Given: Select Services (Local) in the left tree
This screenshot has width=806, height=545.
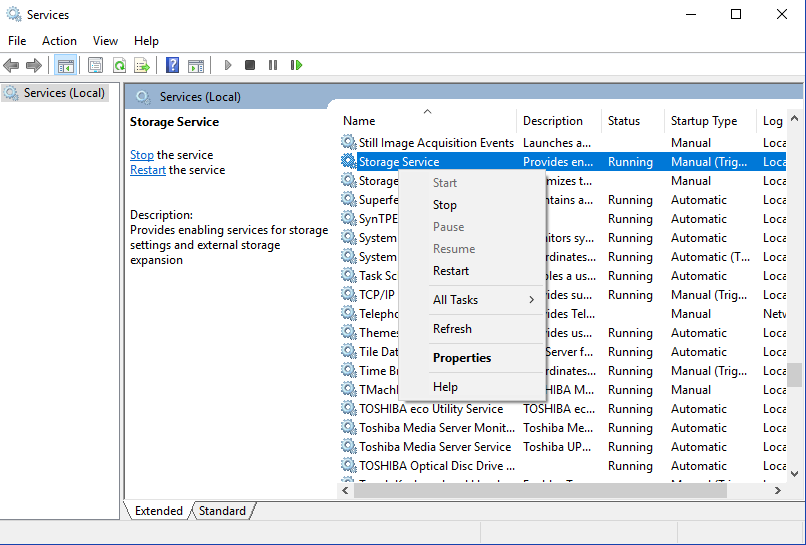Looking at the screenshot, I should pos(64,93).
